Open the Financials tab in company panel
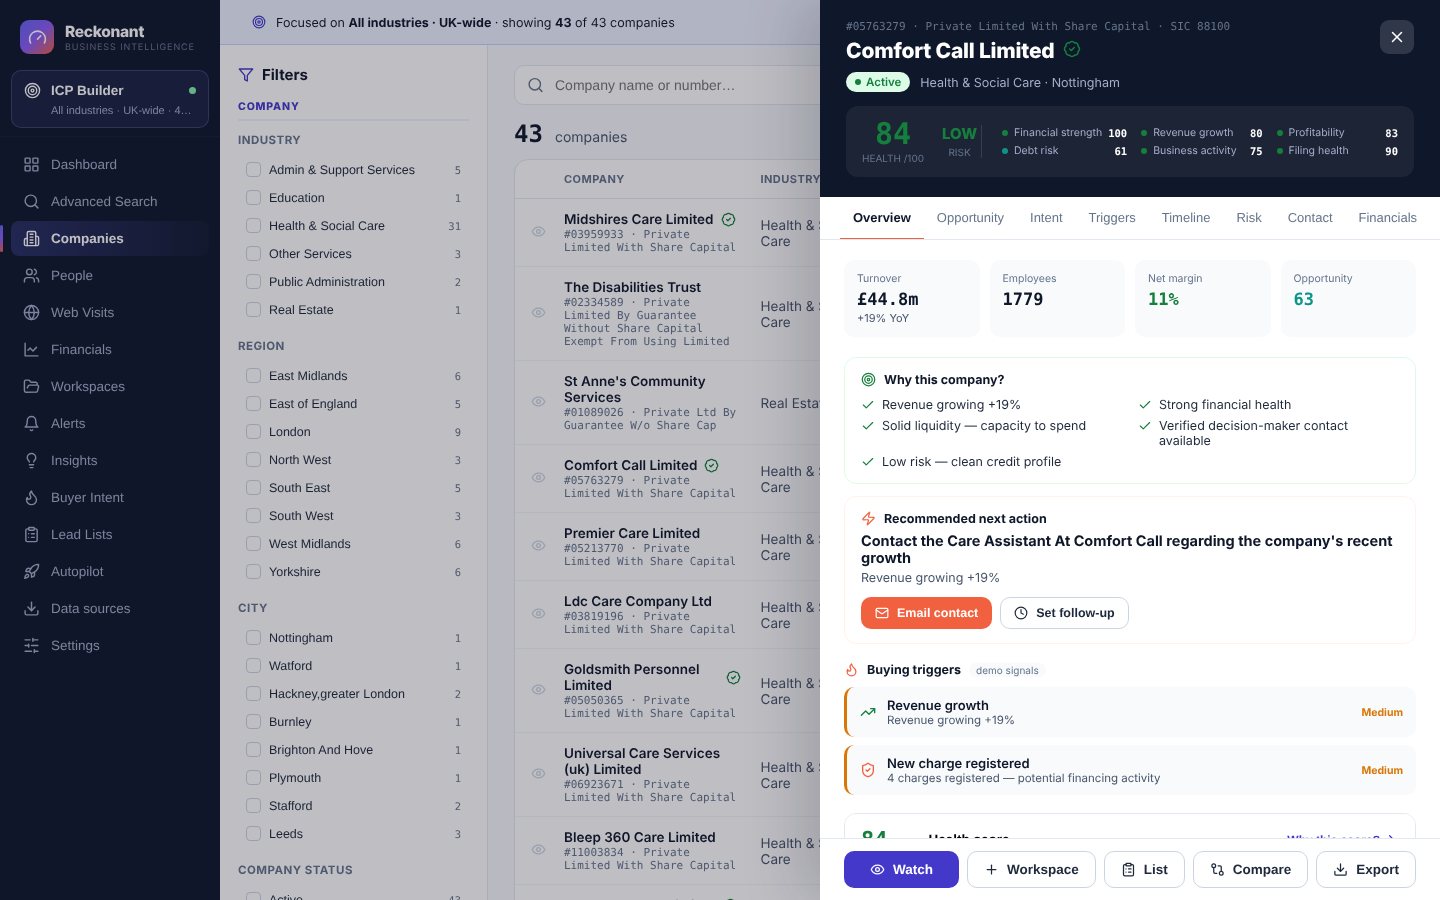The image size is (1440, 900). [x=1387, y=218]
